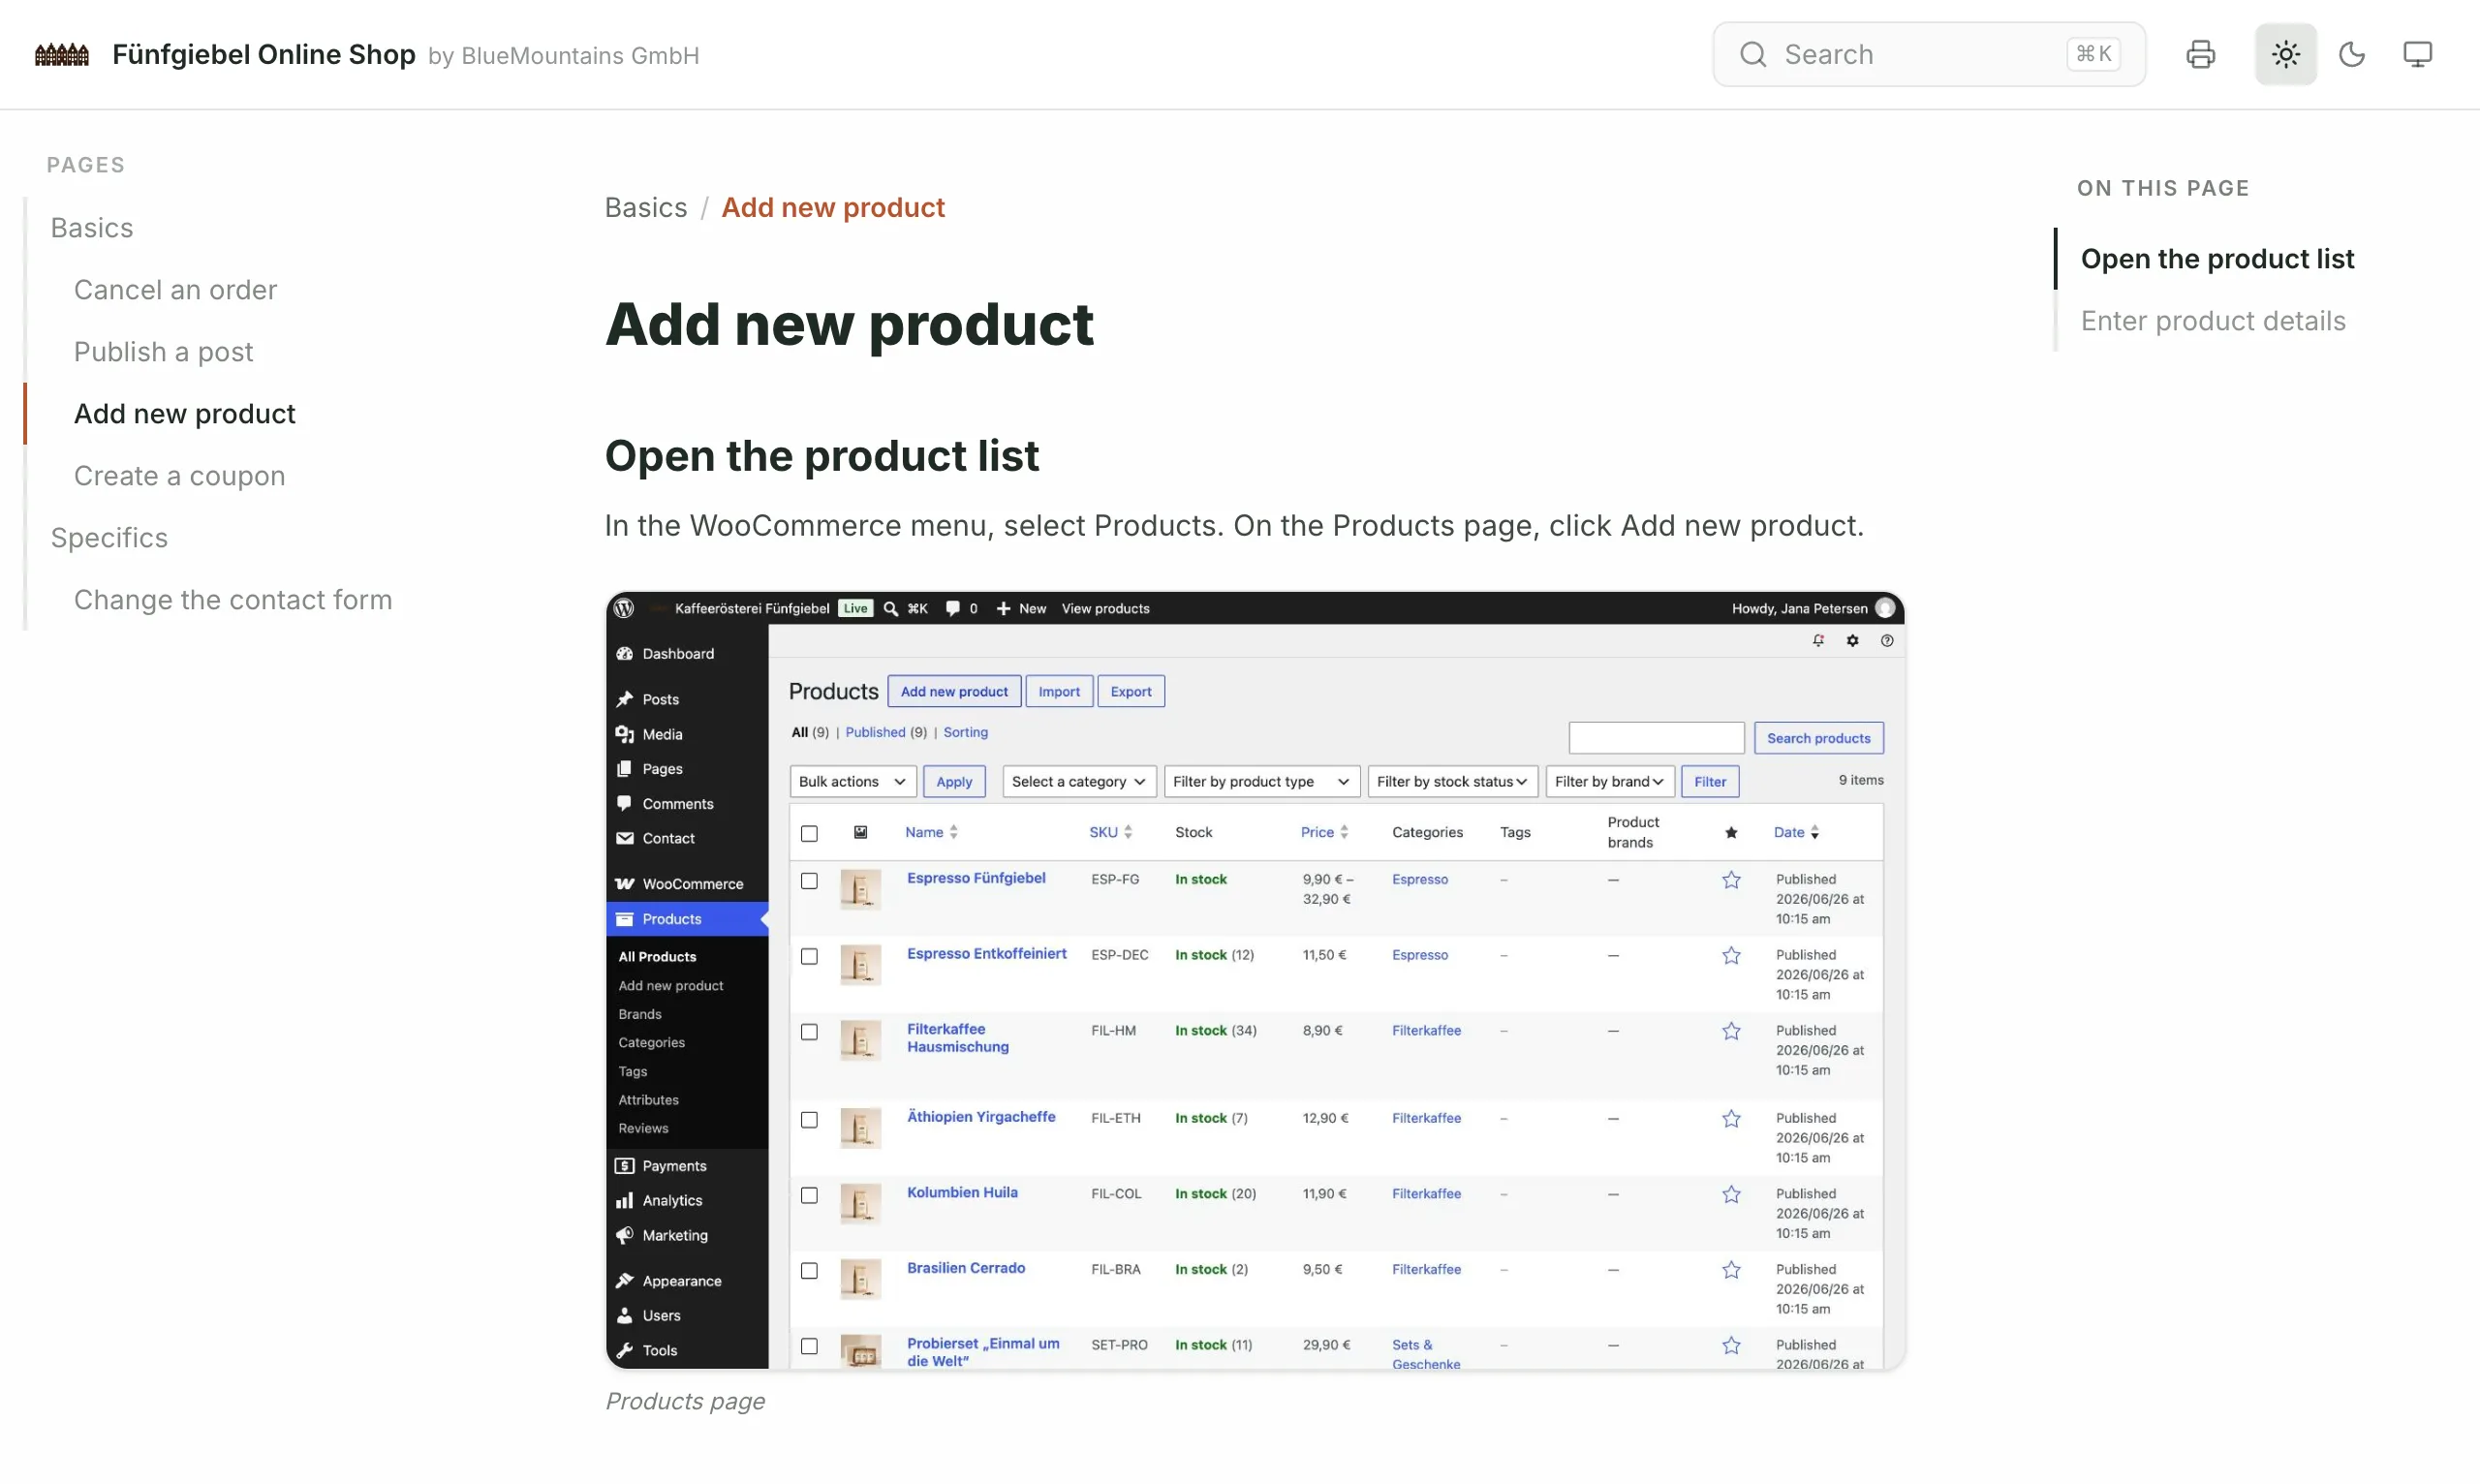Click the Analytics bar chart icon
The image size is (2480, 1484).
(625, 1200)
